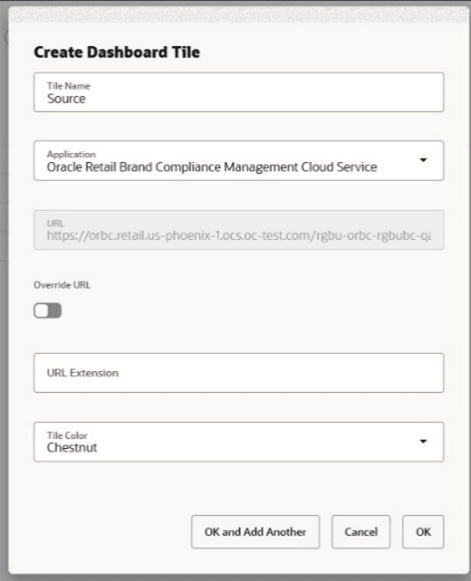Click the Tile Name input field
The height and width of the screenshot is (581, 471).
click(x=239, y=92)
